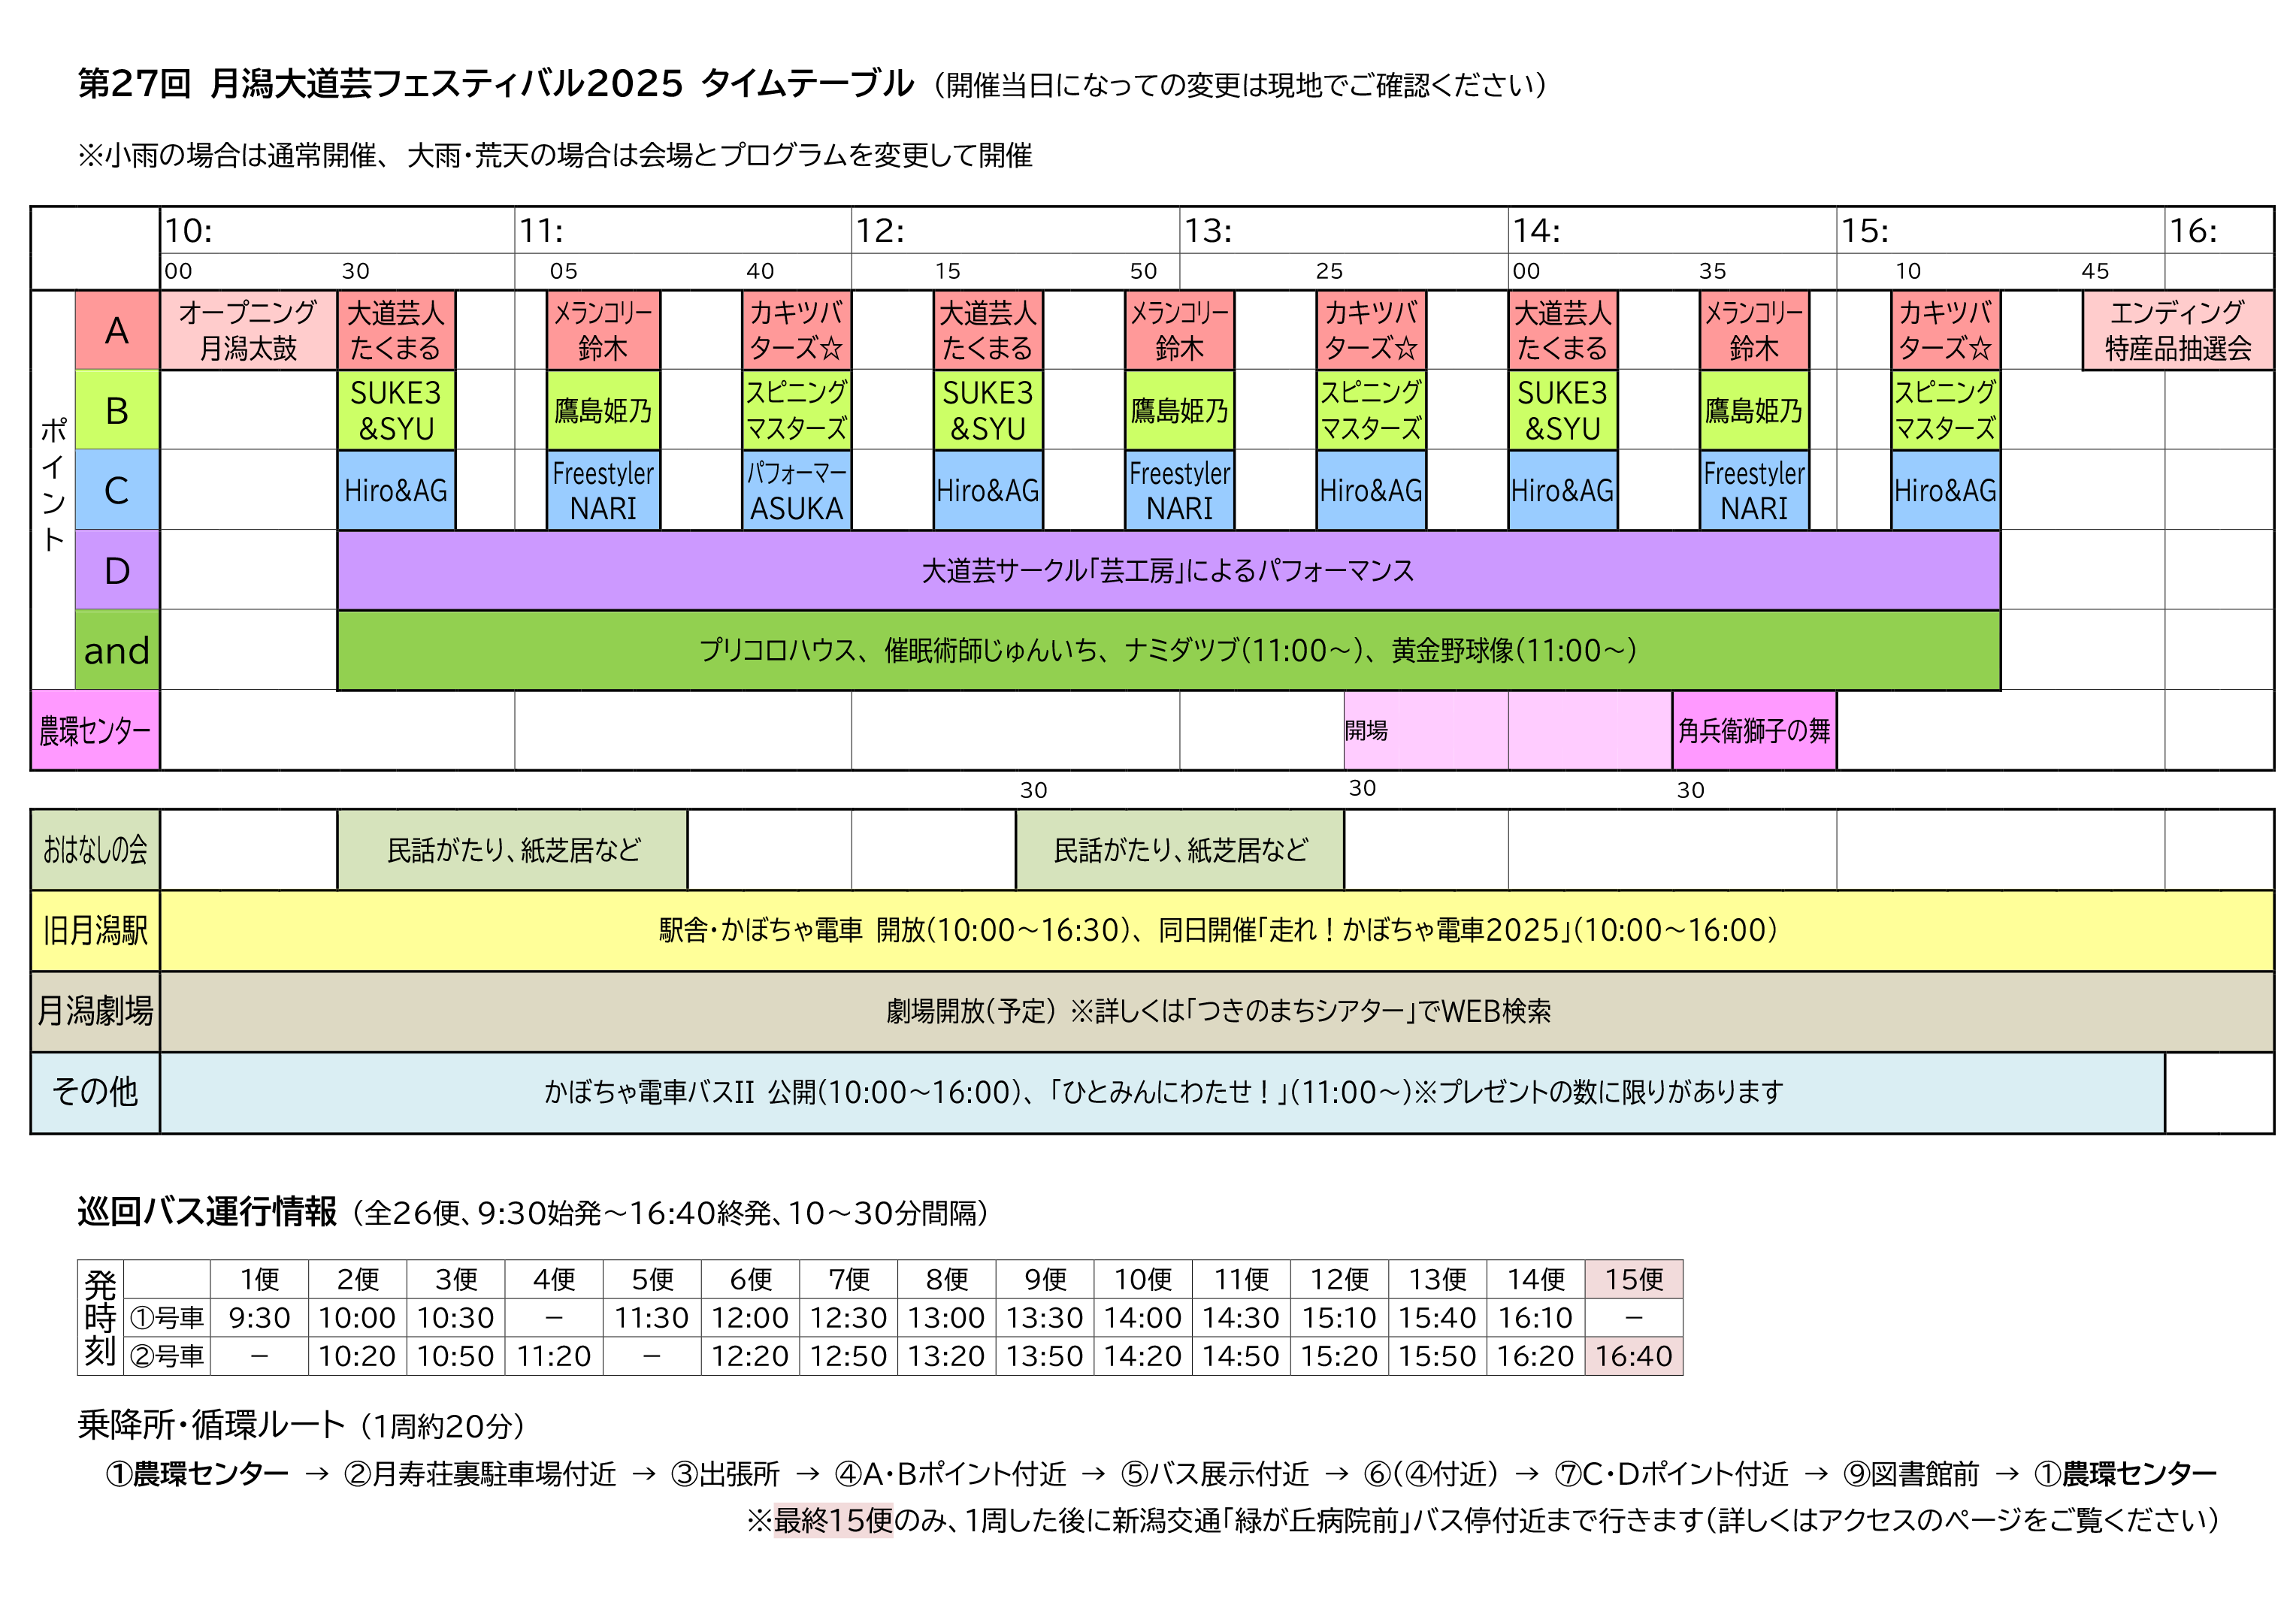Click the '11:20' departure time
This screenshot has height=1623, width=2296.
click(x=554, y=1356)
